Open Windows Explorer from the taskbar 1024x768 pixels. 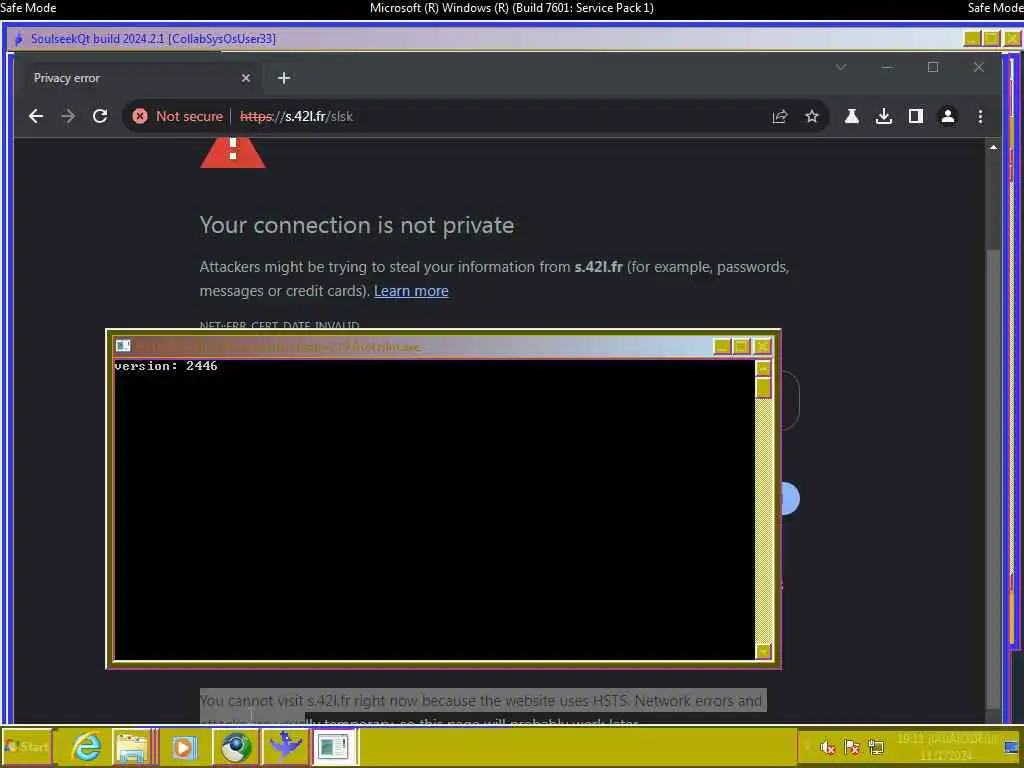133,746
